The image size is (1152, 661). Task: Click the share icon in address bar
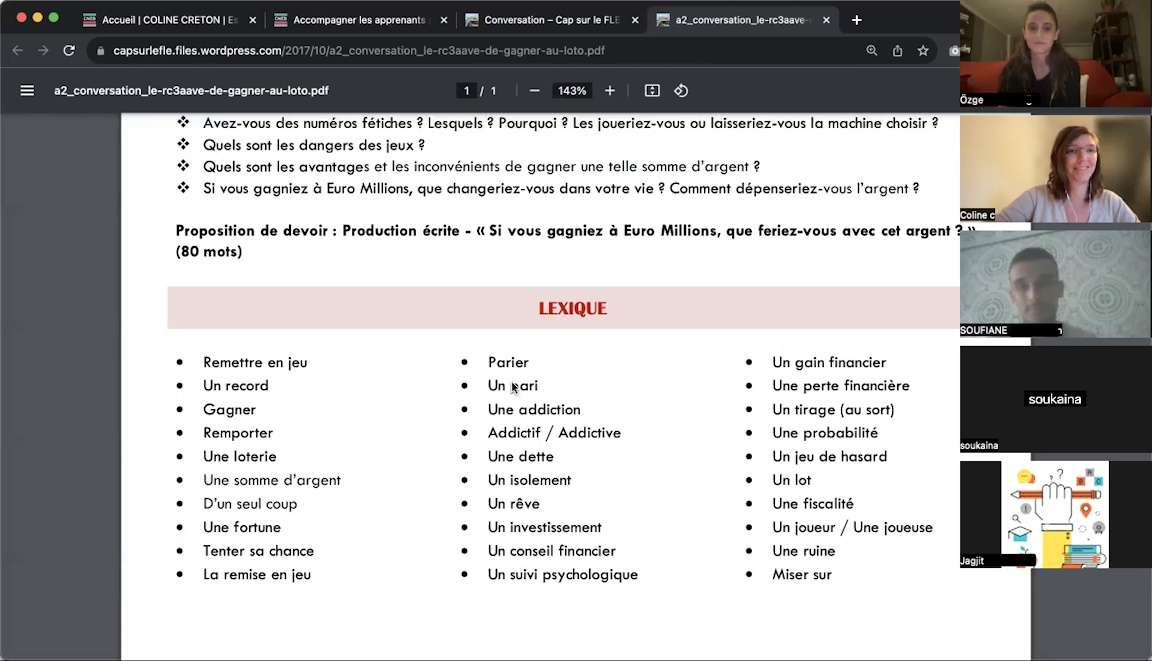[x=897, y=51]
